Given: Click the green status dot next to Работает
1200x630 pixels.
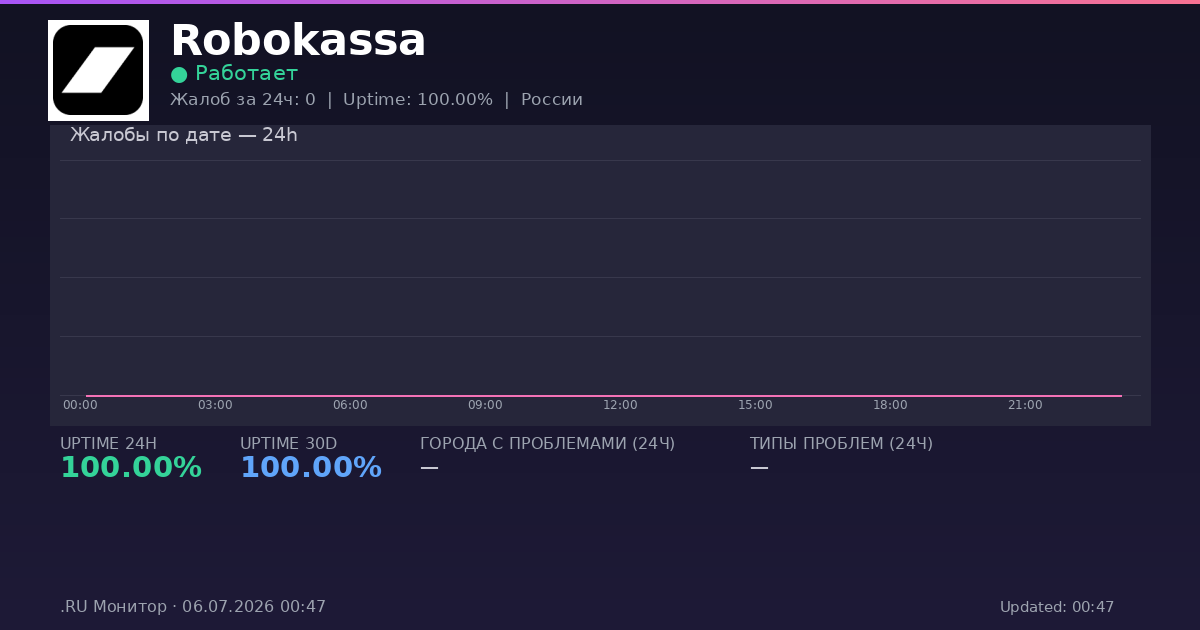Looking at the screenshot, I should 179,74.
